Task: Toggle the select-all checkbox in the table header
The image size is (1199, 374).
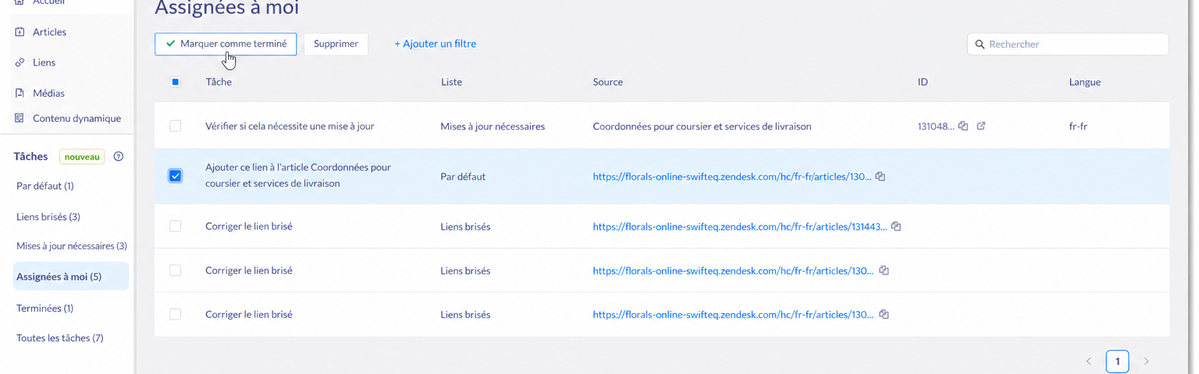Action: pos(175,82)
